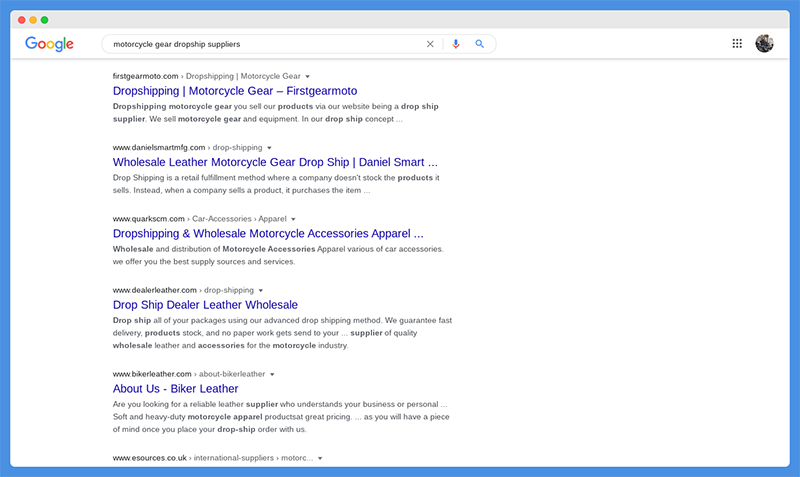Image resolution: width=800 pixels, height=477 pixels.
Task: Open the Dropshipping | Motorcycle Gear – Firstgearmoto result
Action: (235, 91)
